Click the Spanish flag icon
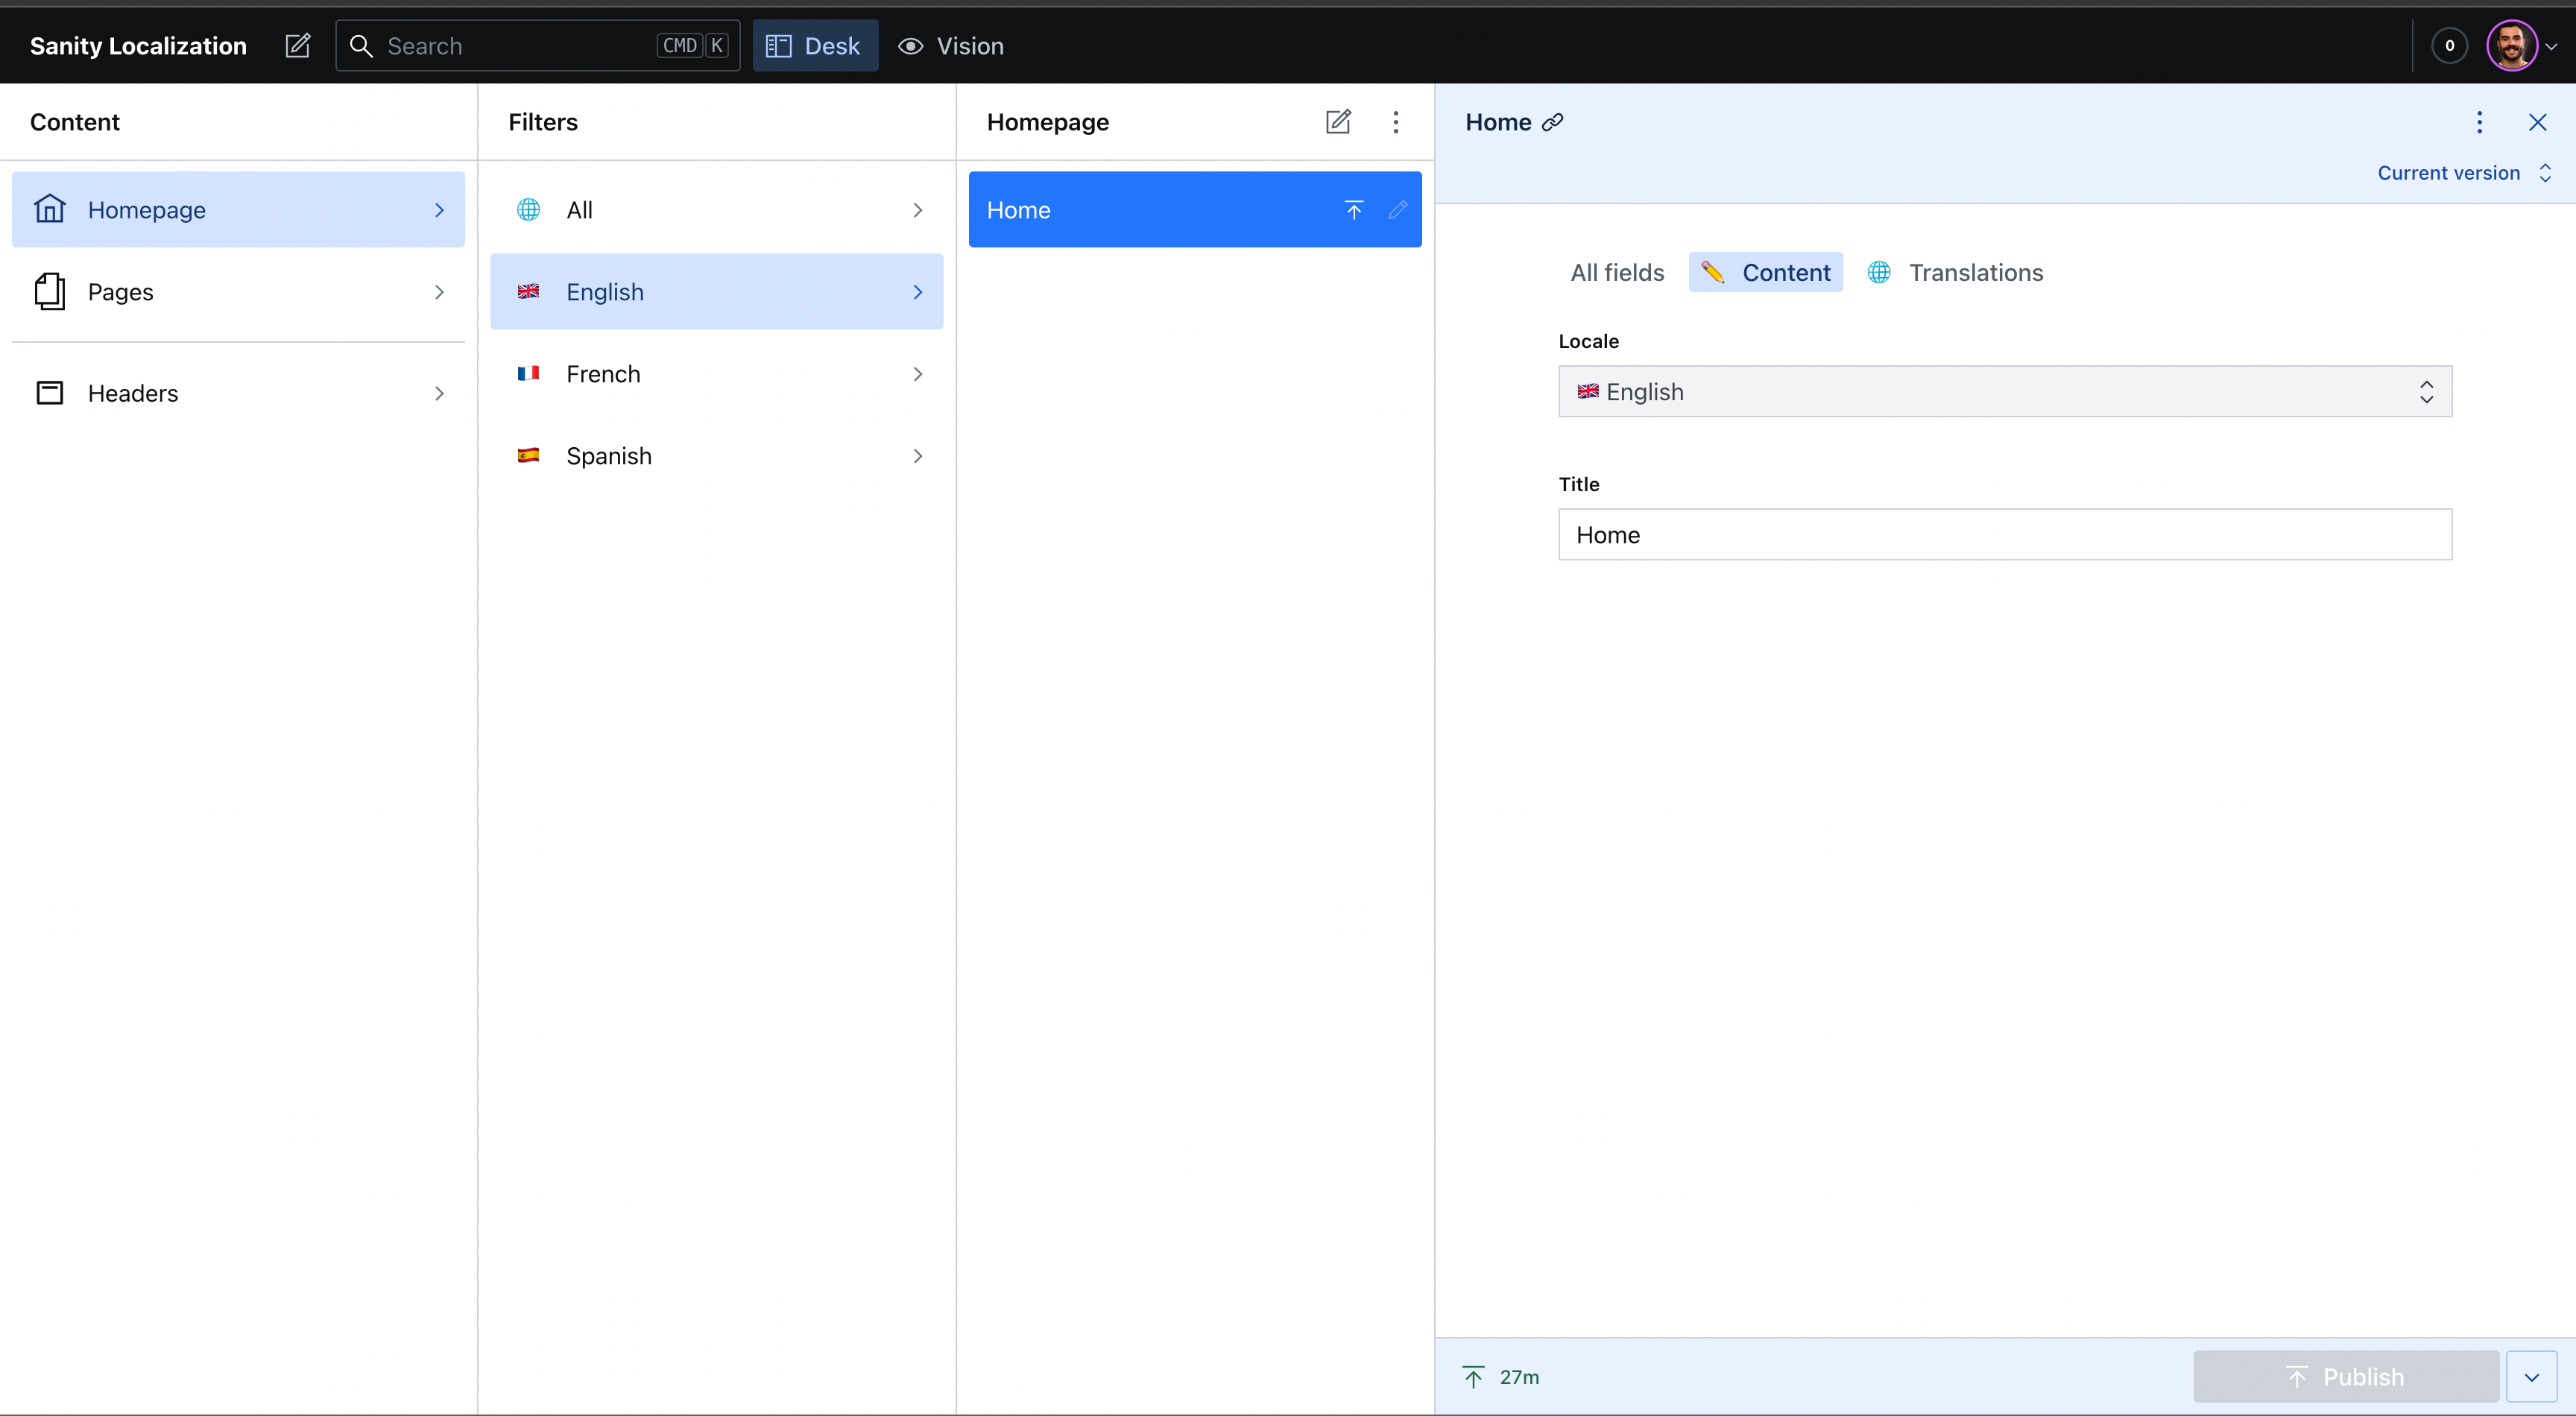The image size is (2576, 1416). pos(528,455)
